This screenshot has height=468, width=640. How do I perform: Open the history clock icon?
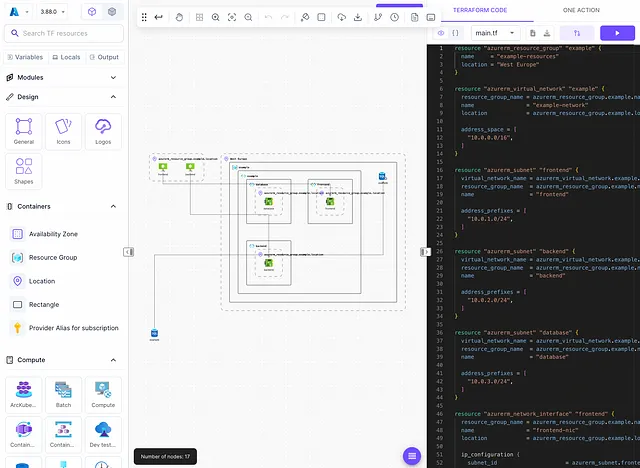(x=394, y=17)
